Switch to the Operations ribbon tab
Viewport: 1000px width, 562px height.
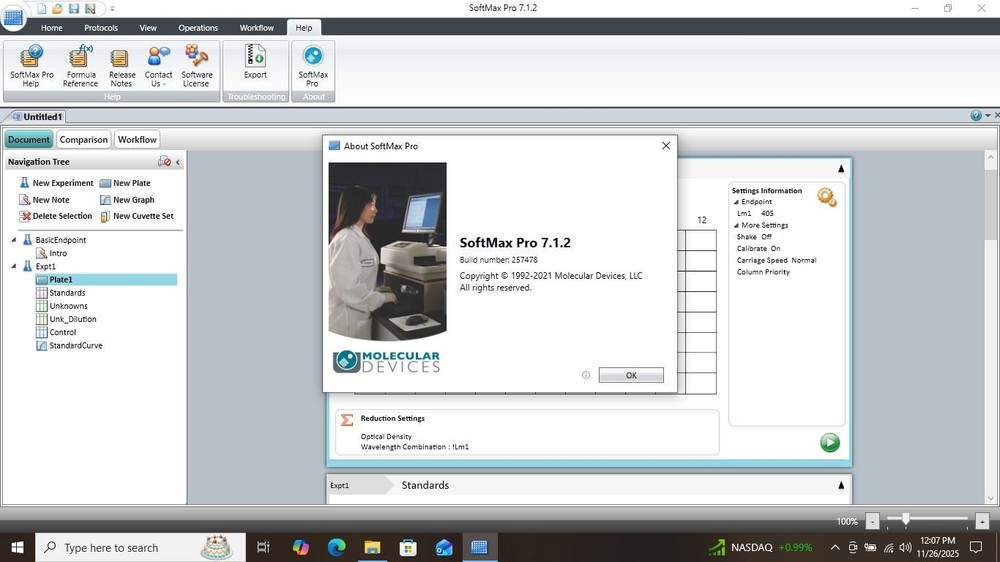coord(198,28)
